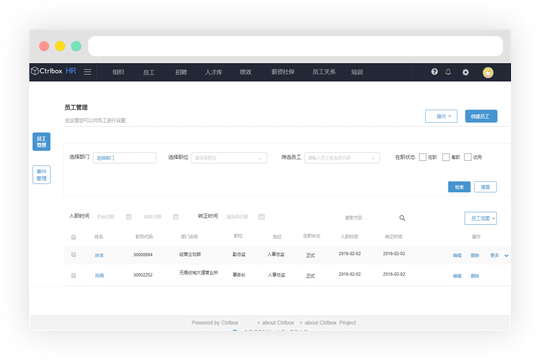Image resolution: width=540 pixels, height=360 pixels.
Task: Open the help question mark icon
Action: point(434,72)
